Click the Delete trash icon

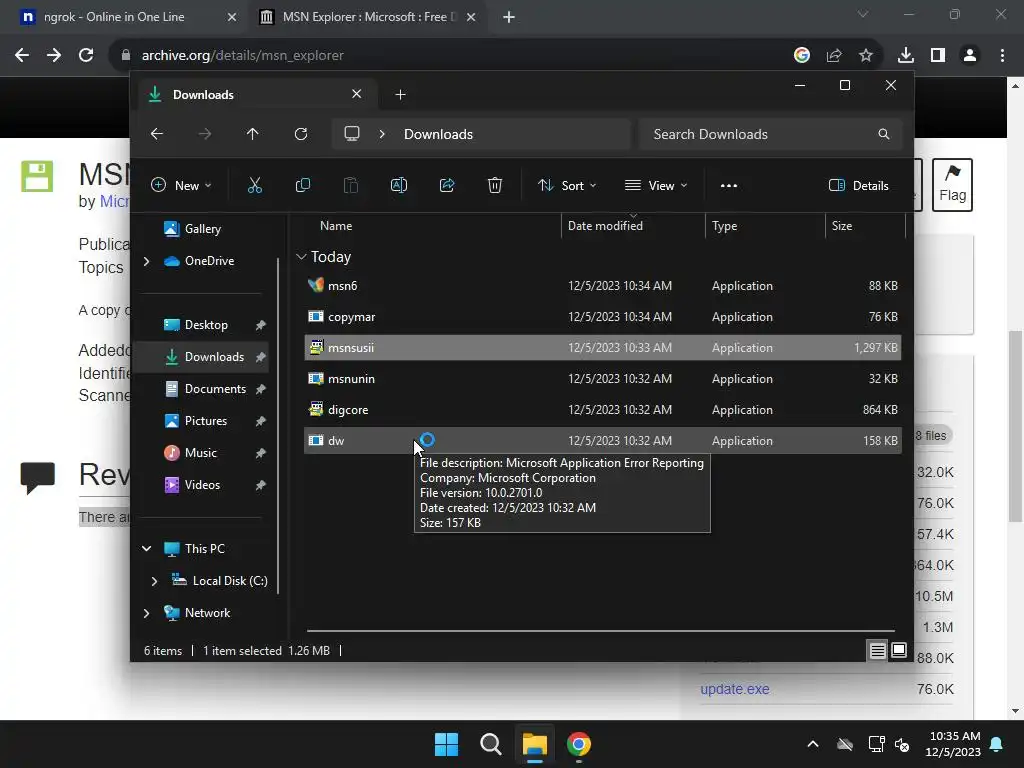pyautogui.click(x=495, y=185)
